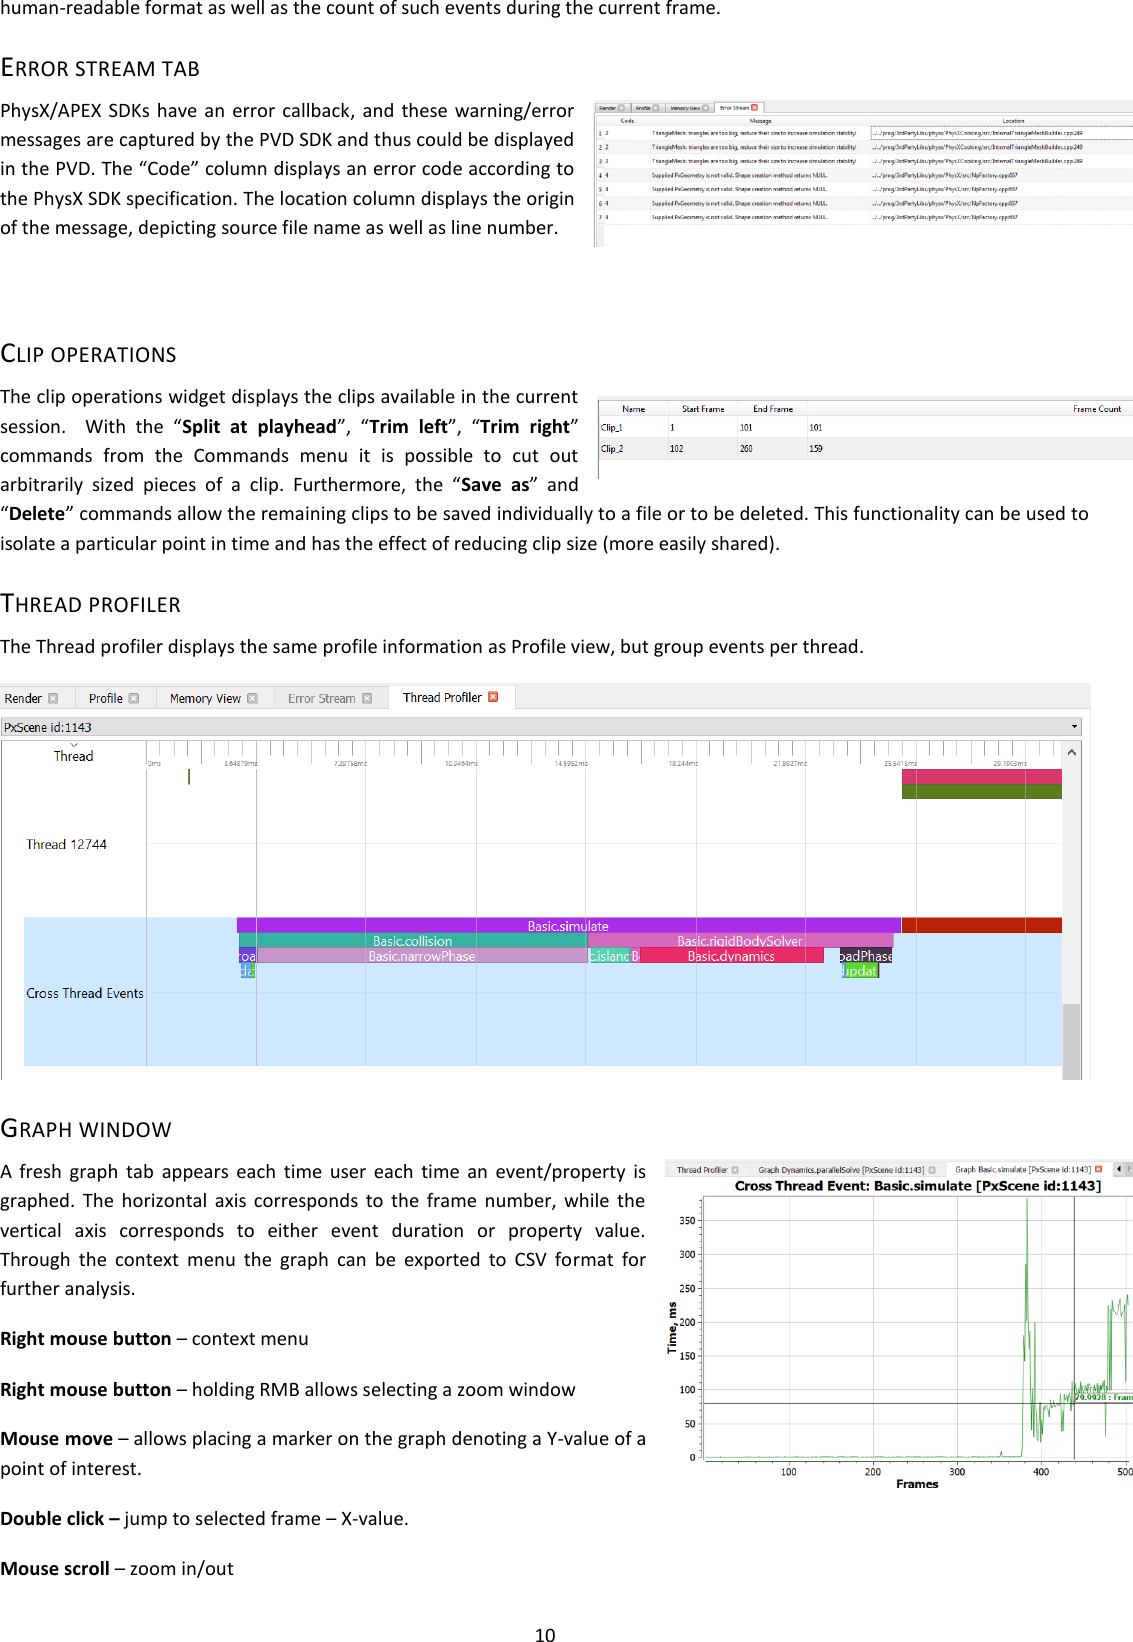Image resolution: width=1133 pixels, height=1642 pixels.
Task: Click the Basic.rigidBodySolver event bar
Action: point(740,941)
